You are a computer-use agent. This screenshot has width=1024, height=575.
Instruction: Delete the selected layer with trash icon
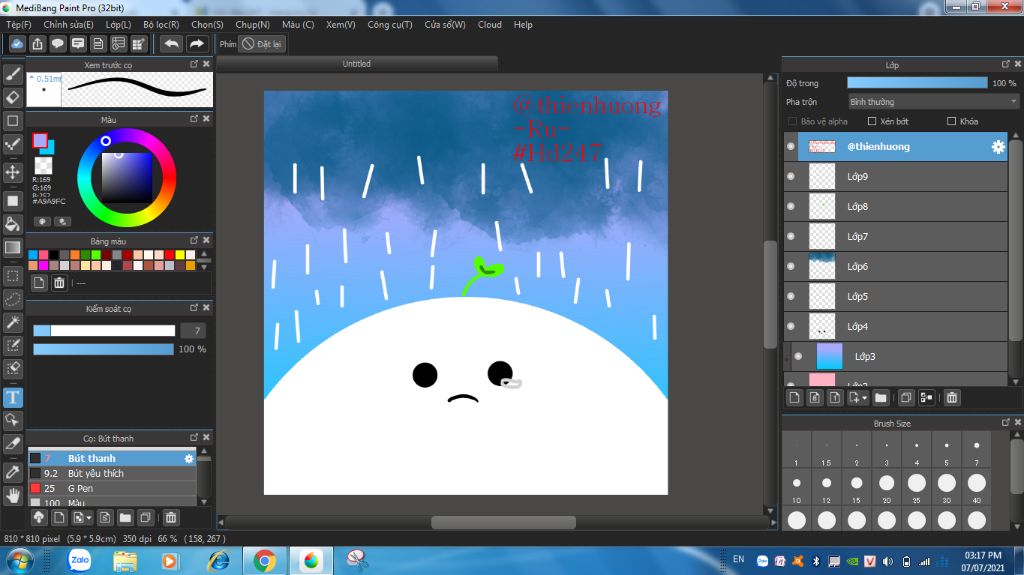coord(952,397)
